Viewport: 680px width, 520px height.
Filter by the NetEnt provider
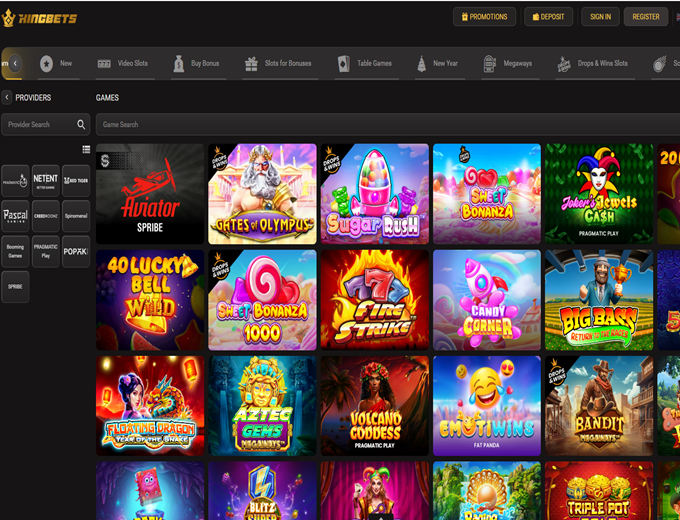point(46,180)
